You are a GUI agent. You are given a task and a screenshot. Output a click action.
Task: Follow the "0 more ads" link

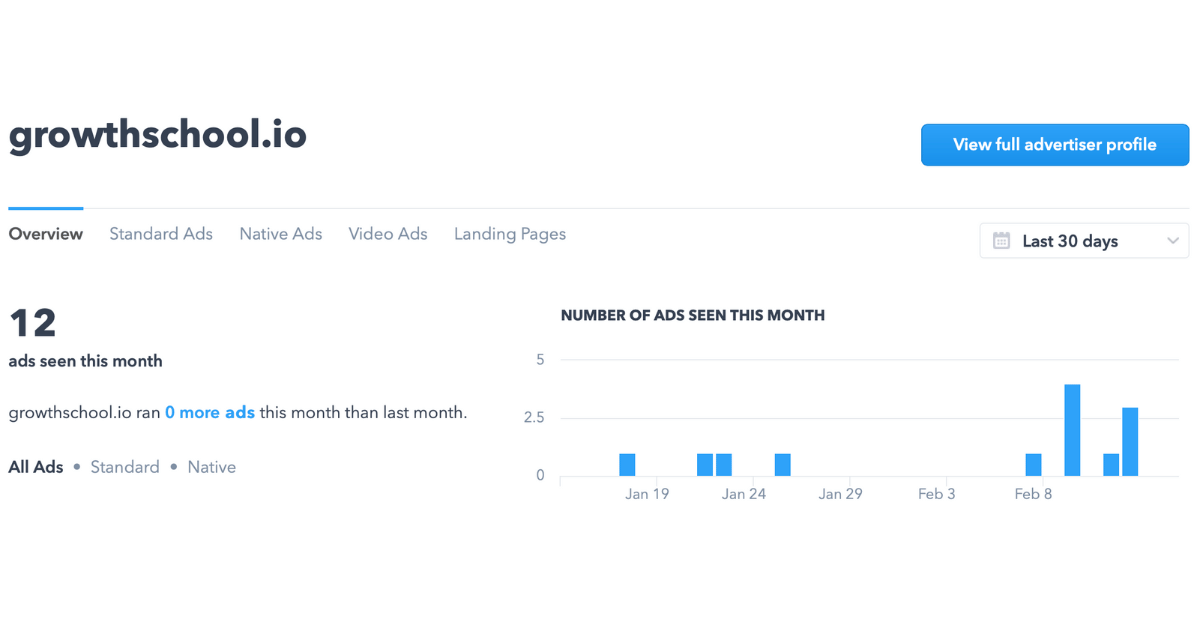coord(210,412)
